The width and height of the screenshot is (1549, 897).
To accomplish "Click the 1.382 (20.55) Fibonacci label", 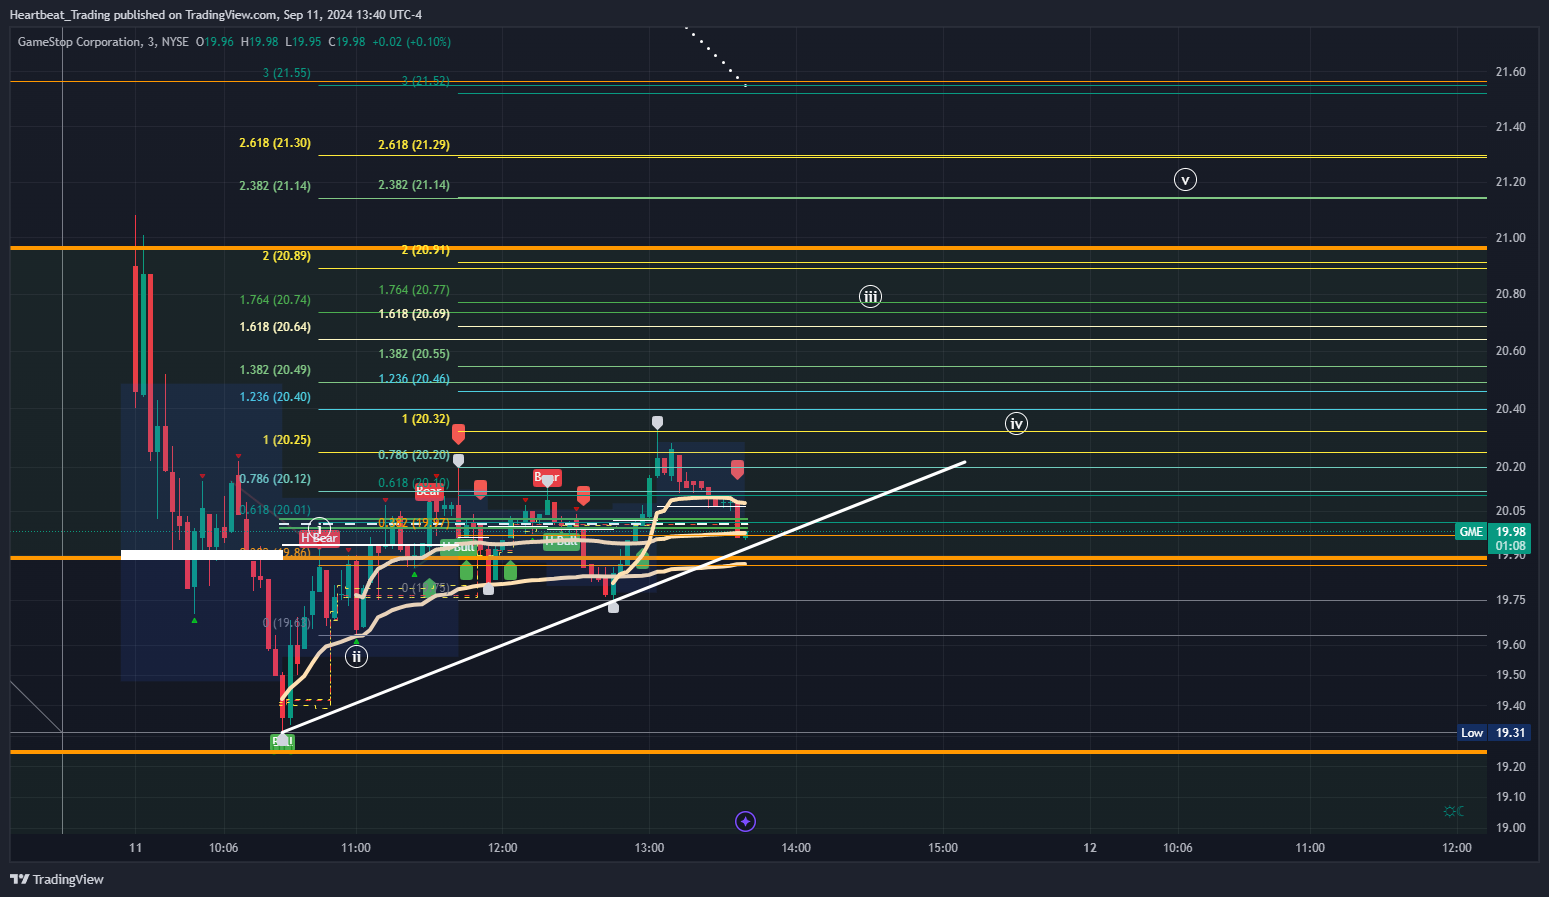I will tap(414, 354).
